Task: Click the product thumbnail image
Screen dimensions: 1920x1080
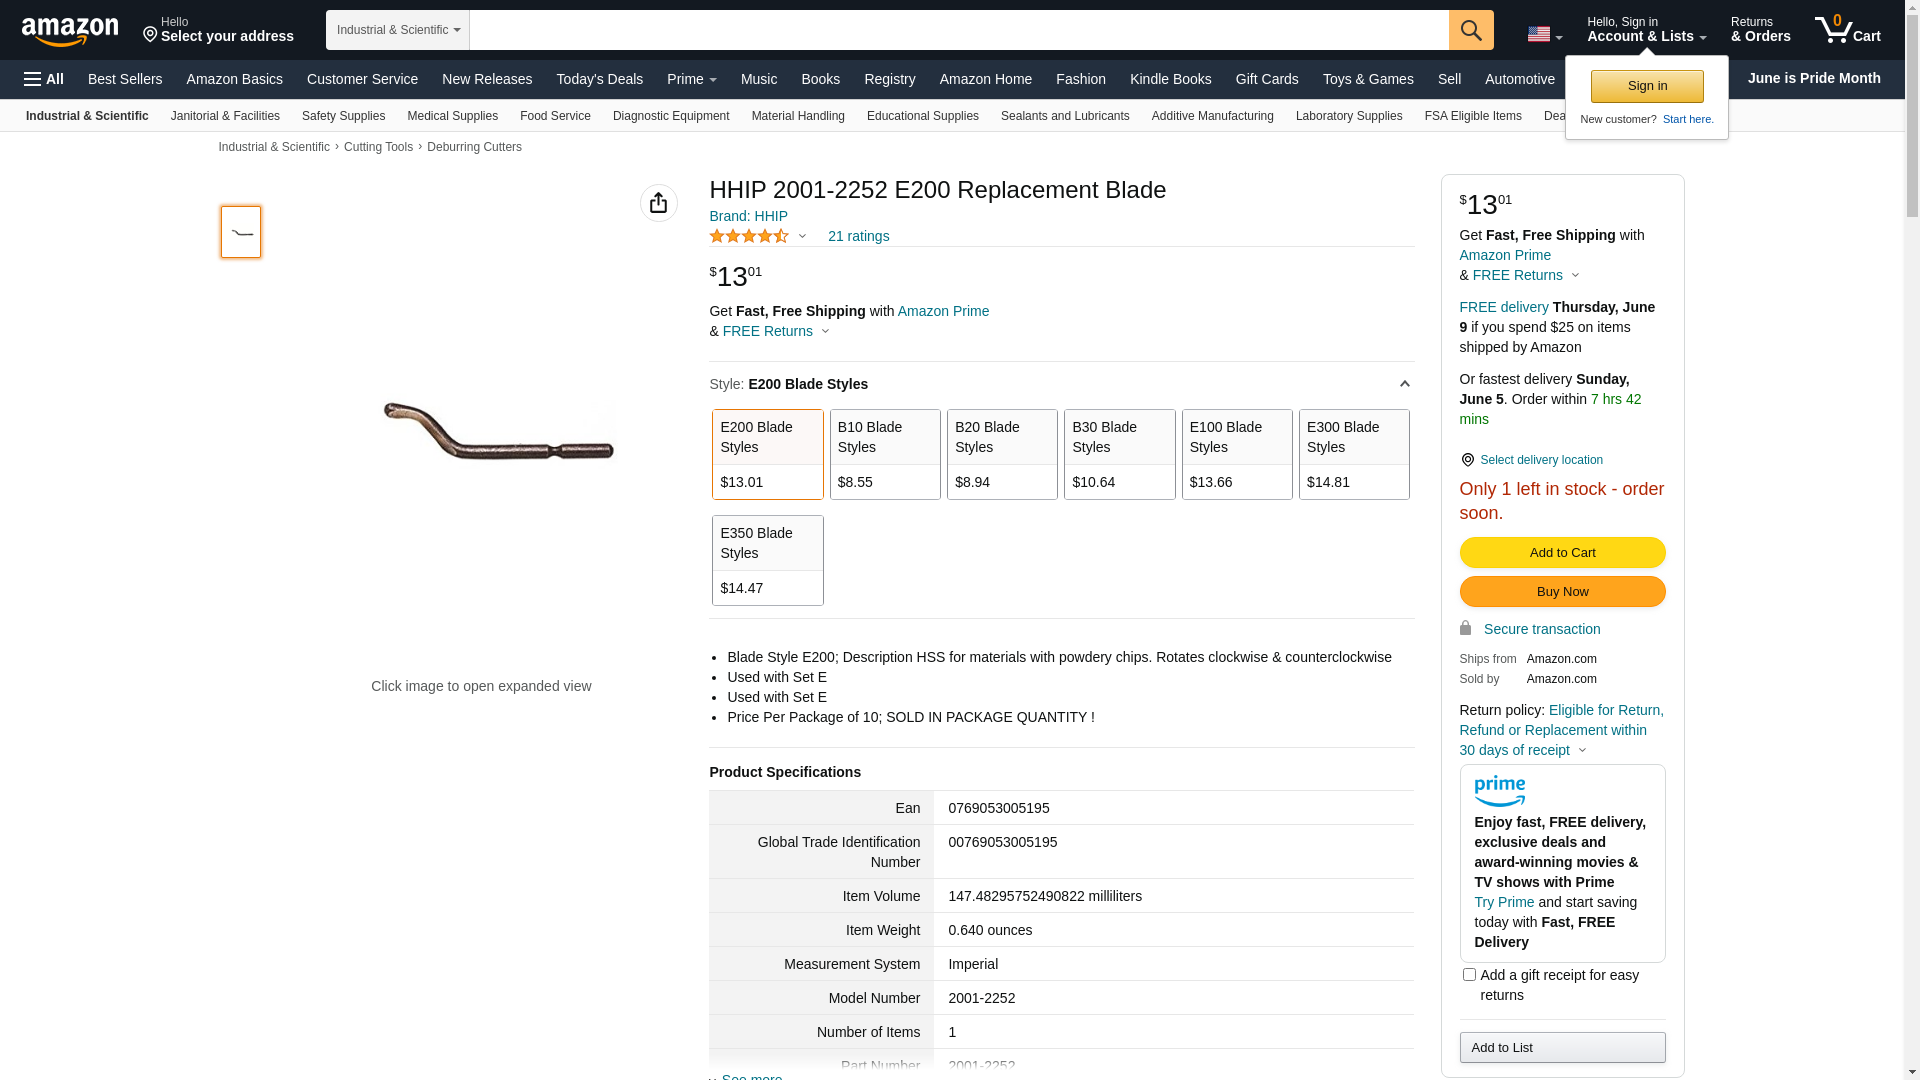Action: click(241, 232)
